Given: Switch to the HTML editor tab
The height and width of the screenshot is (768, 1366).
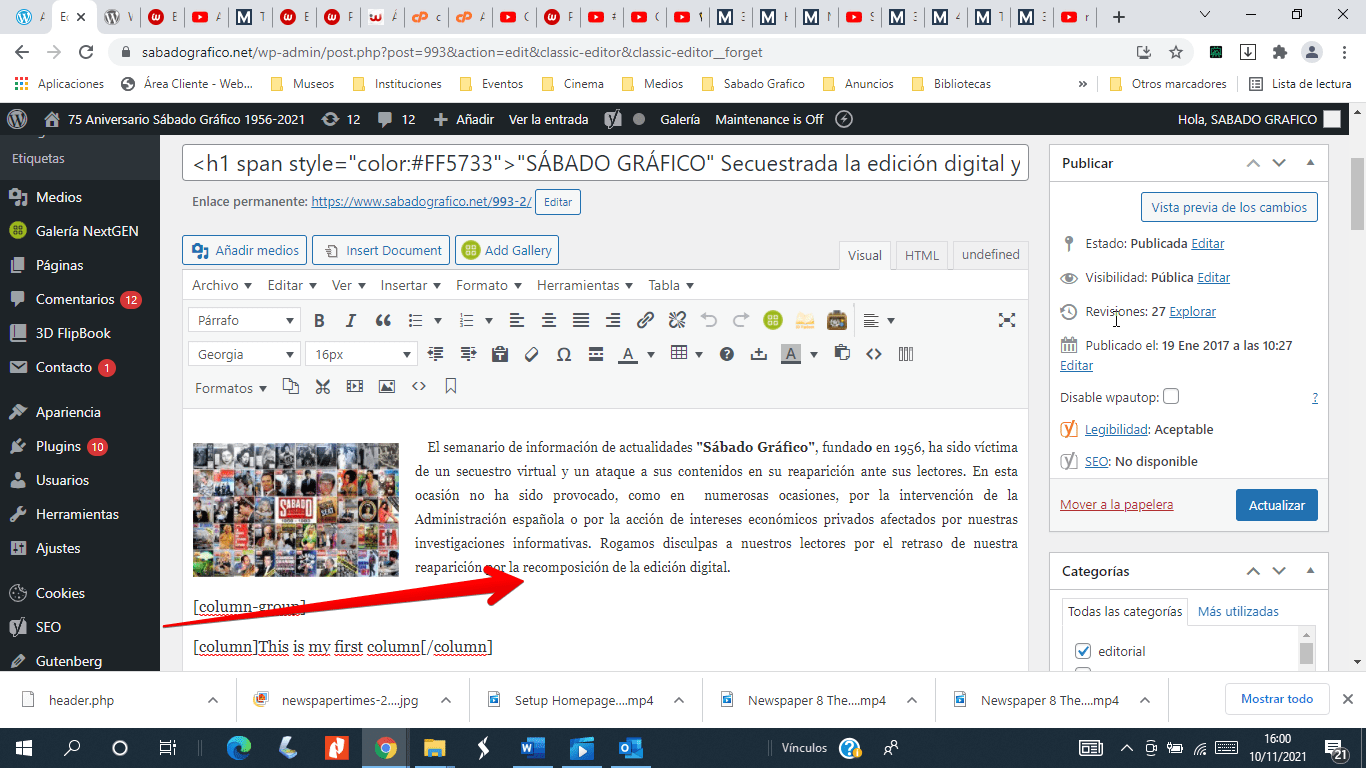Looking at the screenshot, I should pos(922,256).
